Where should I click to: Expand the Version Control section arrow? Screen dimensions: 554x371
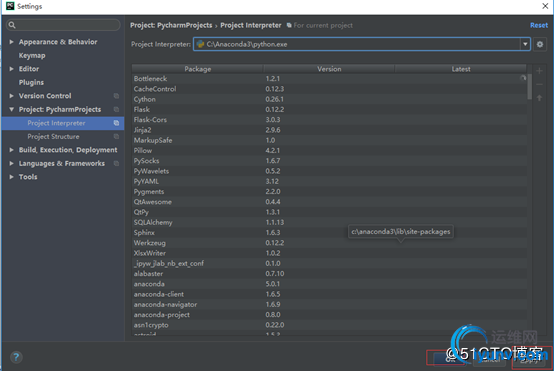pos(11,96)
